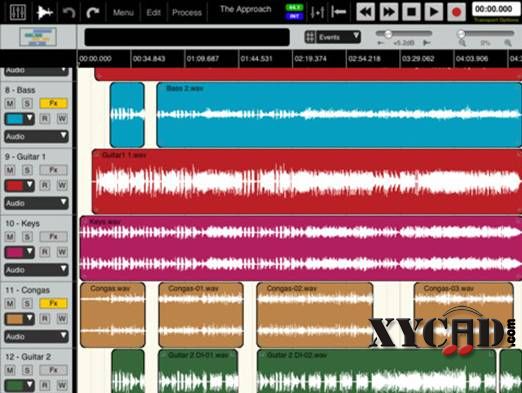Image resolution: width=522 pixels, height=393 pixels.
Task: Rewind the transport
Action: pyautogui.click(x=365, y=12)
